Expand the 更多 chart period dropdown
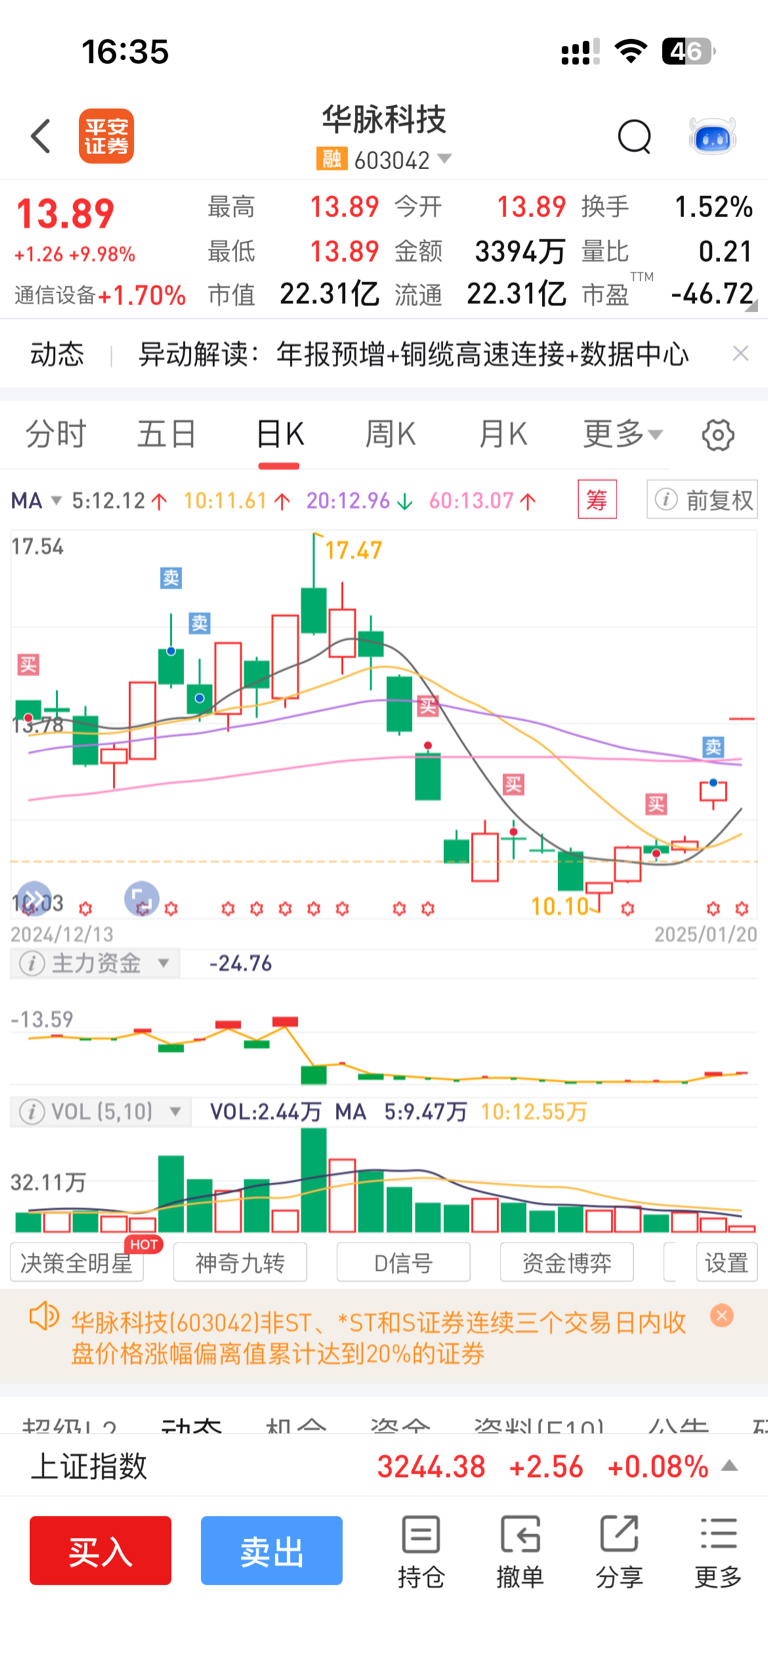This screenshot has height=1663, width=768. pyautogui.click(x=622, y=434)
